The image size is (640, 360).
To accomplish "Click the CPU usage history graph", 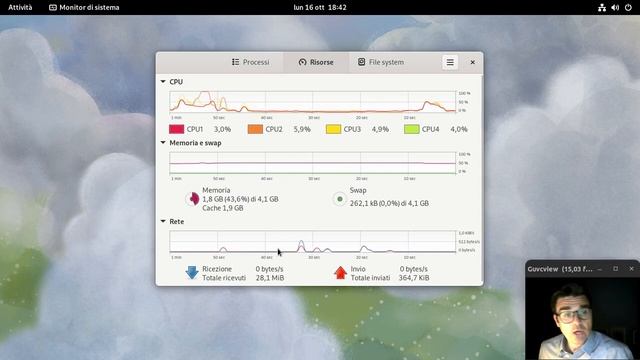I will (x=313, y=102).
